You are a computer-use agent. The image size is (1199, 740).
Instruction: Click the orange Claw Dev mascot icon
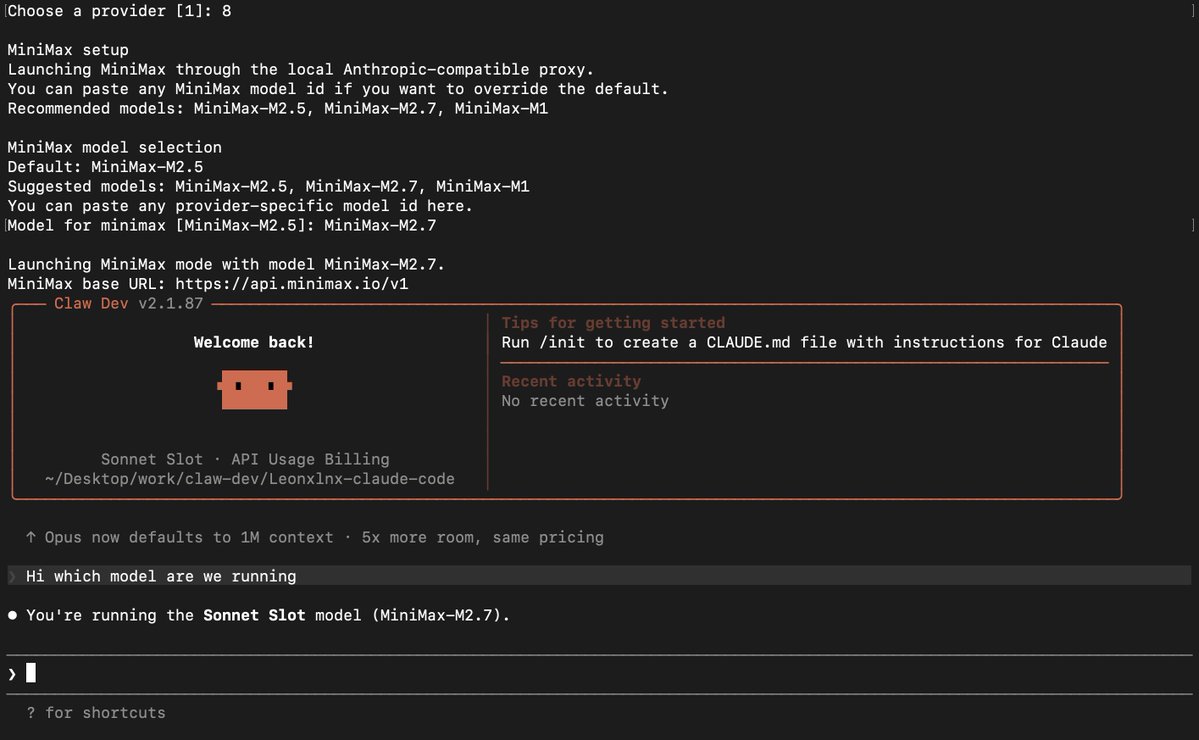pos(255,390)
